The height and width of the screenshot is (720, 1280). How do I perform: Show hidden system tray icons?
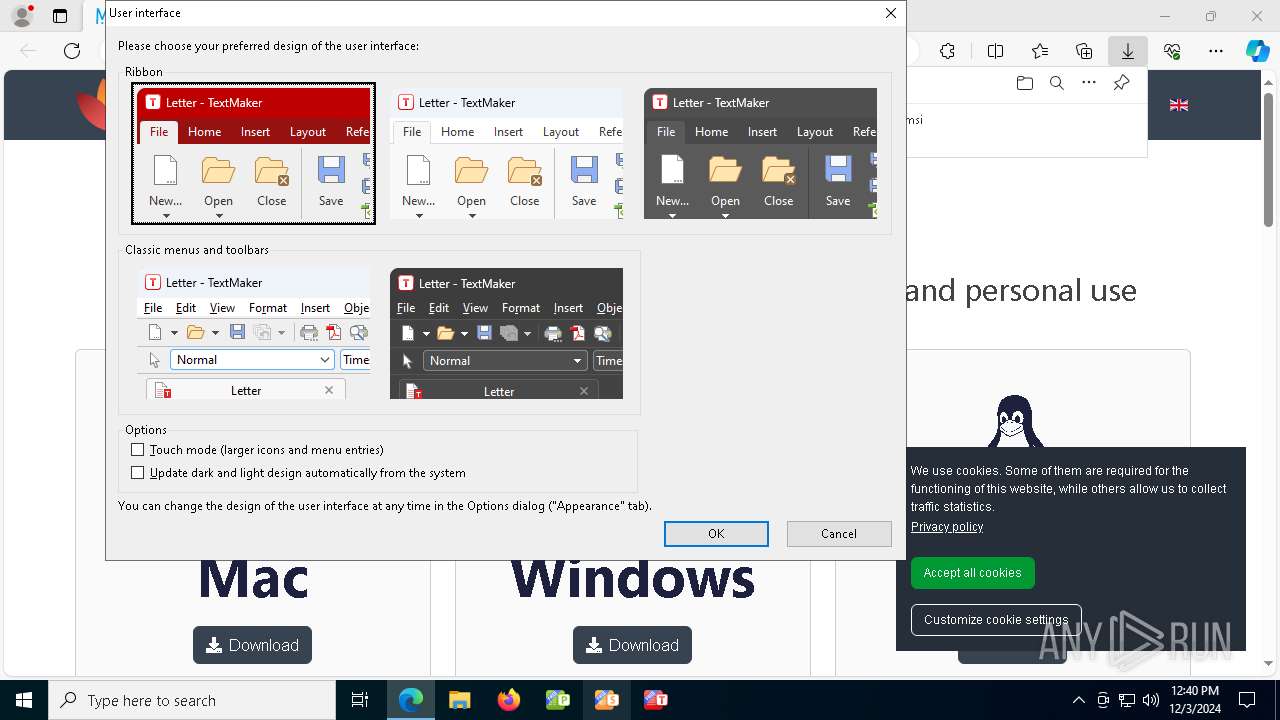1078,700
